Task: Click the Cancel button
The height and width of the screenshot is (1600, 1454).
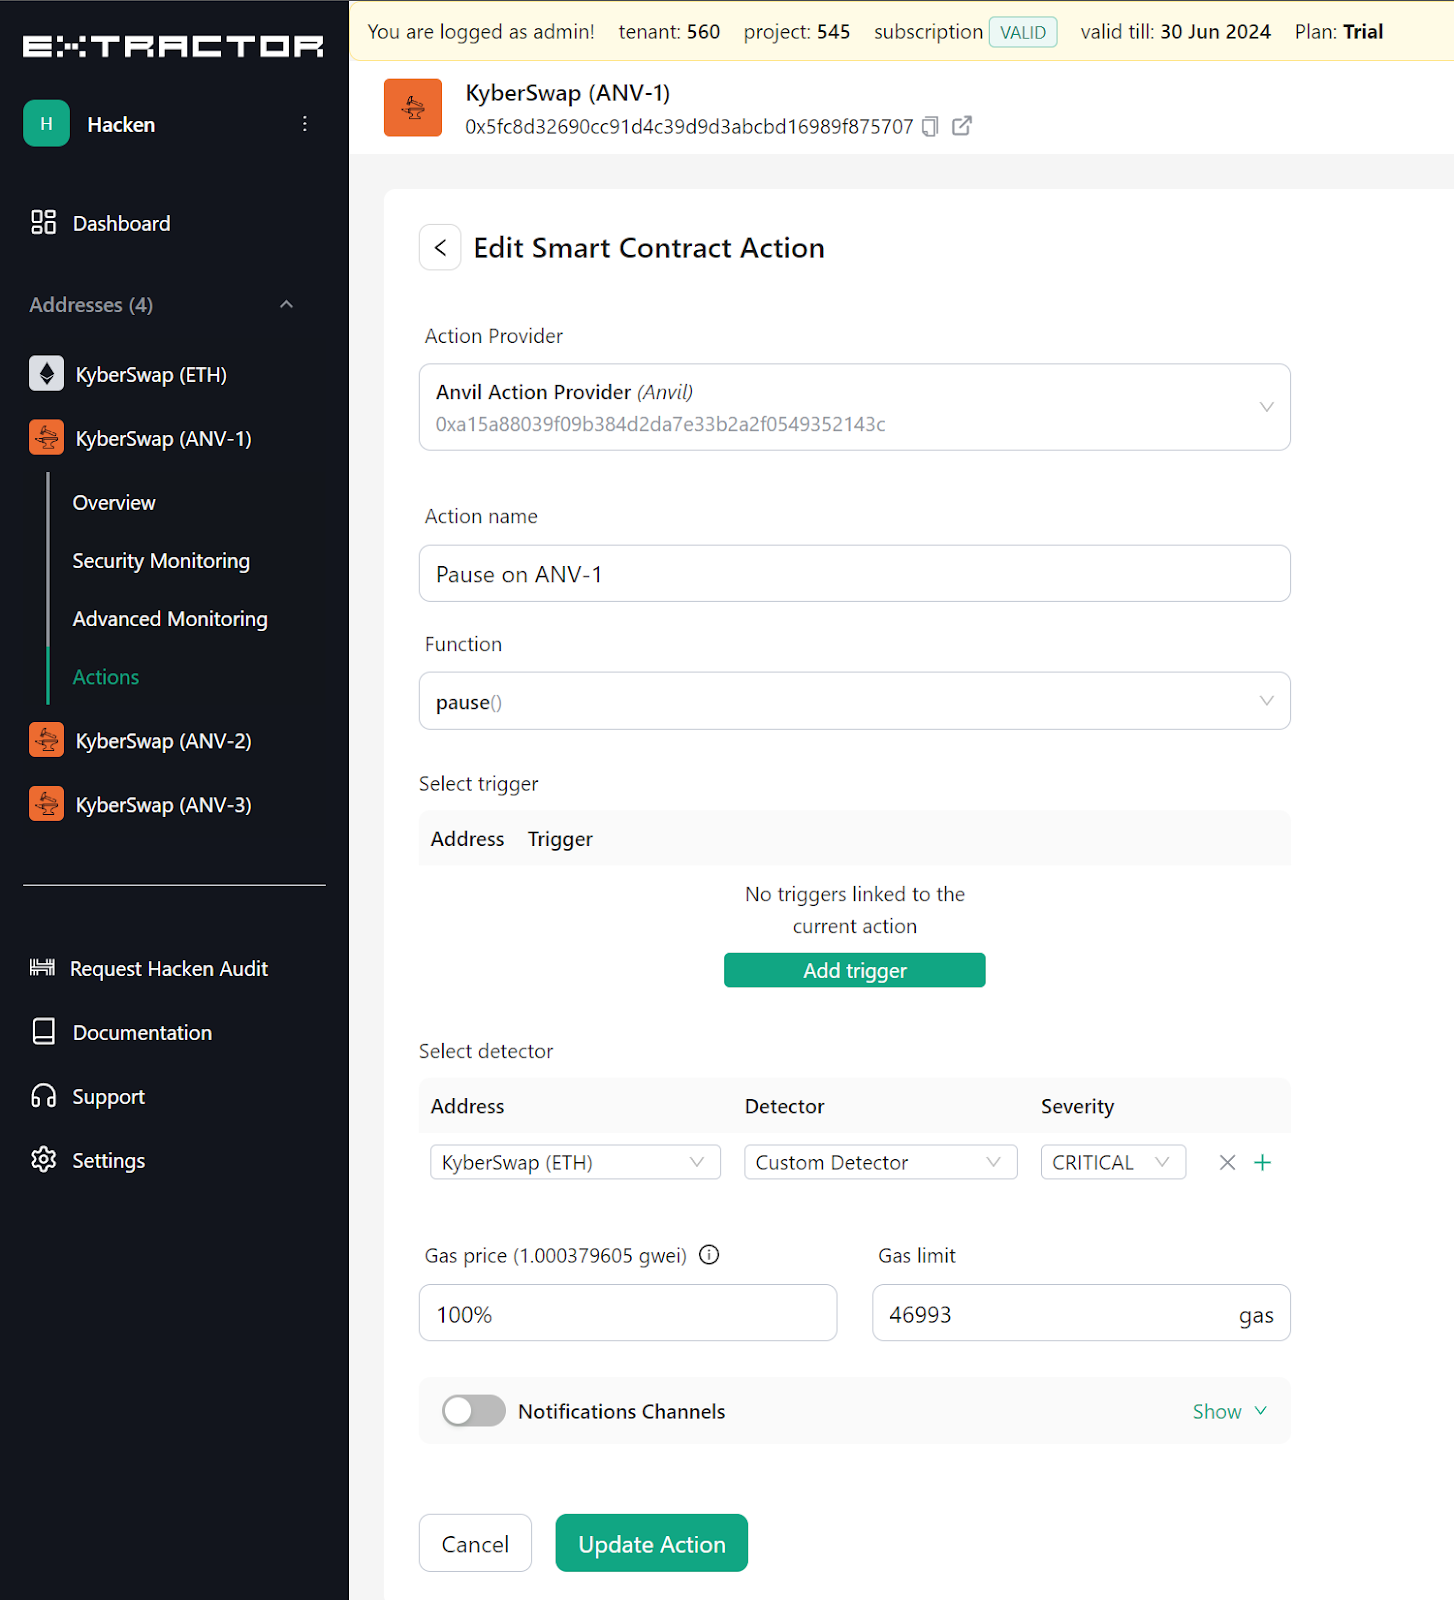Action: click(x=475, y=1543)
